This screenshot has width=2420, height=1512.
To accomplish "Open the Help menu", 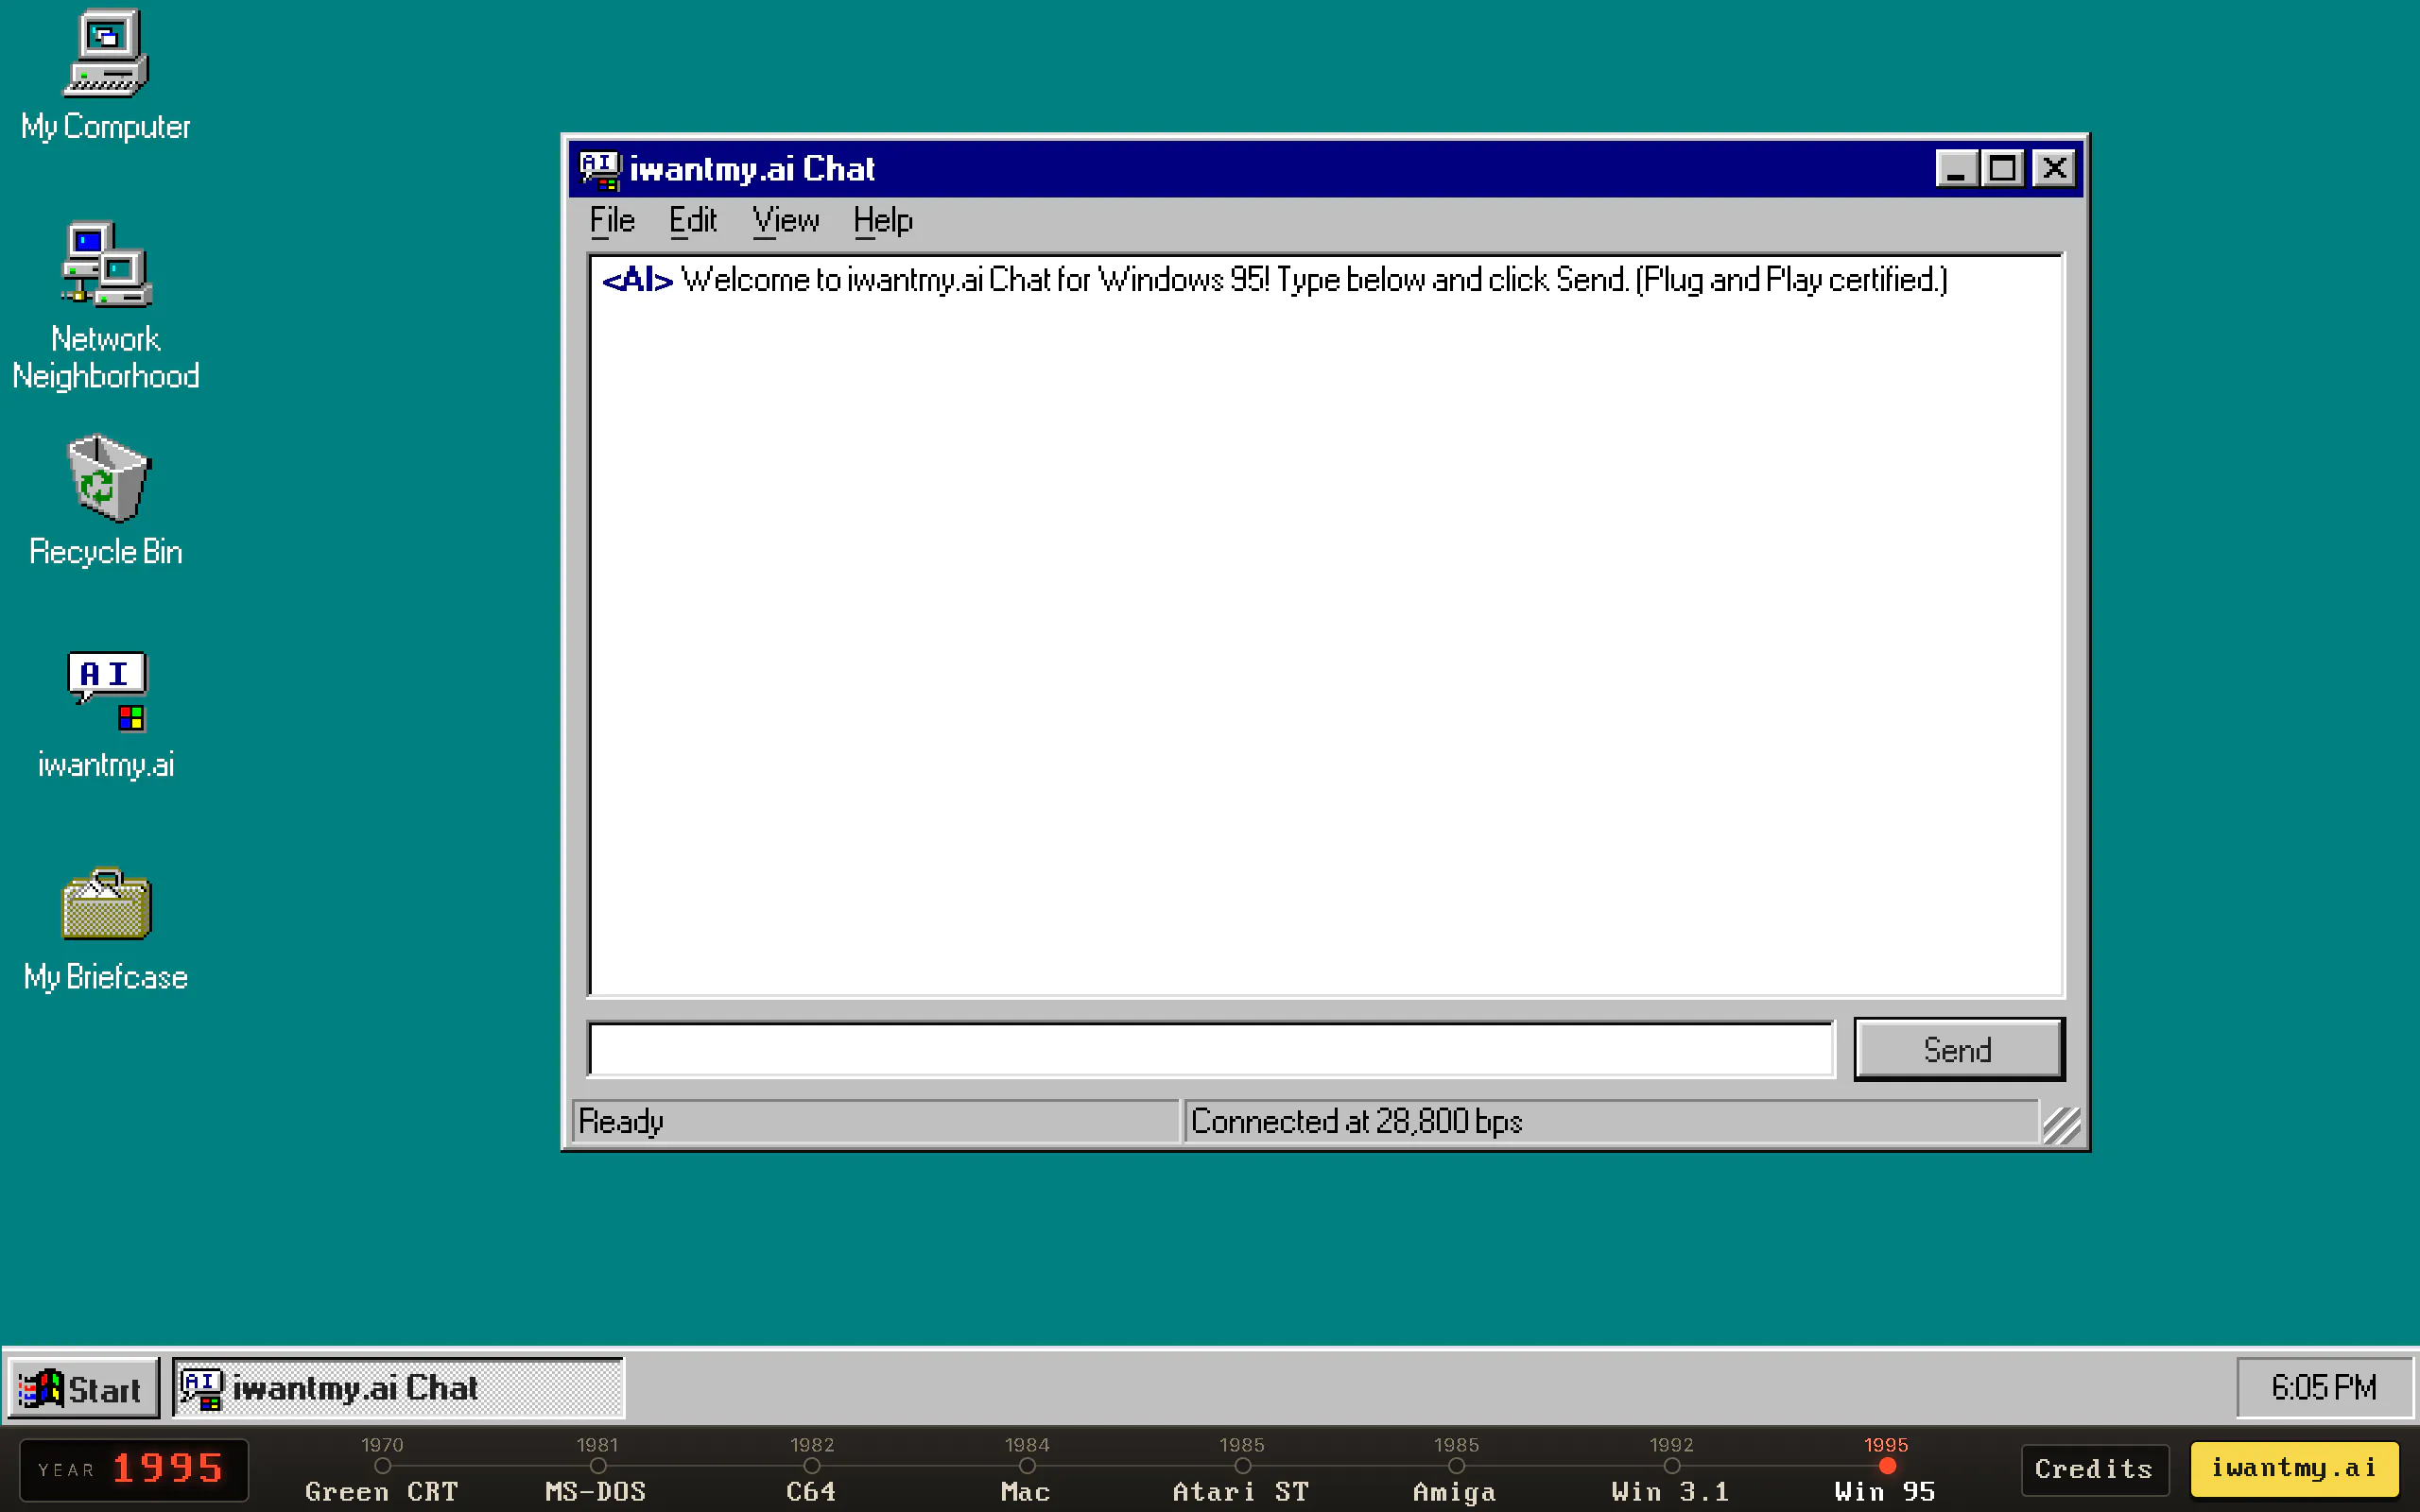I will (882, 220).
